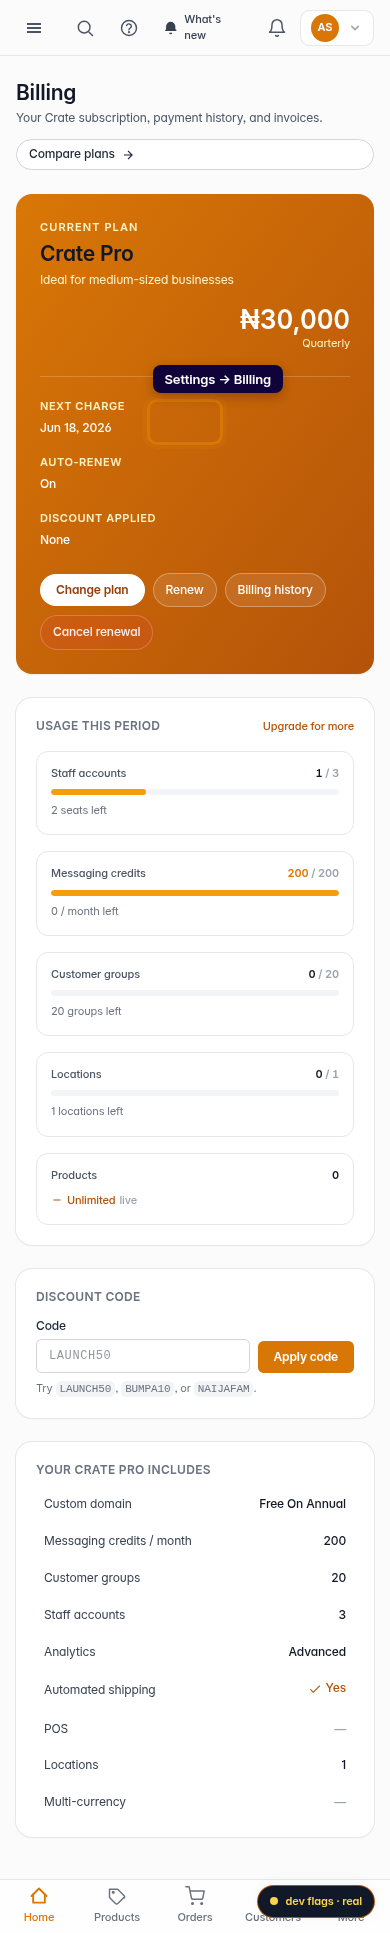
Task: Click the Locations usage bar
Action: pyautogui.click(x=195, y=1093)
